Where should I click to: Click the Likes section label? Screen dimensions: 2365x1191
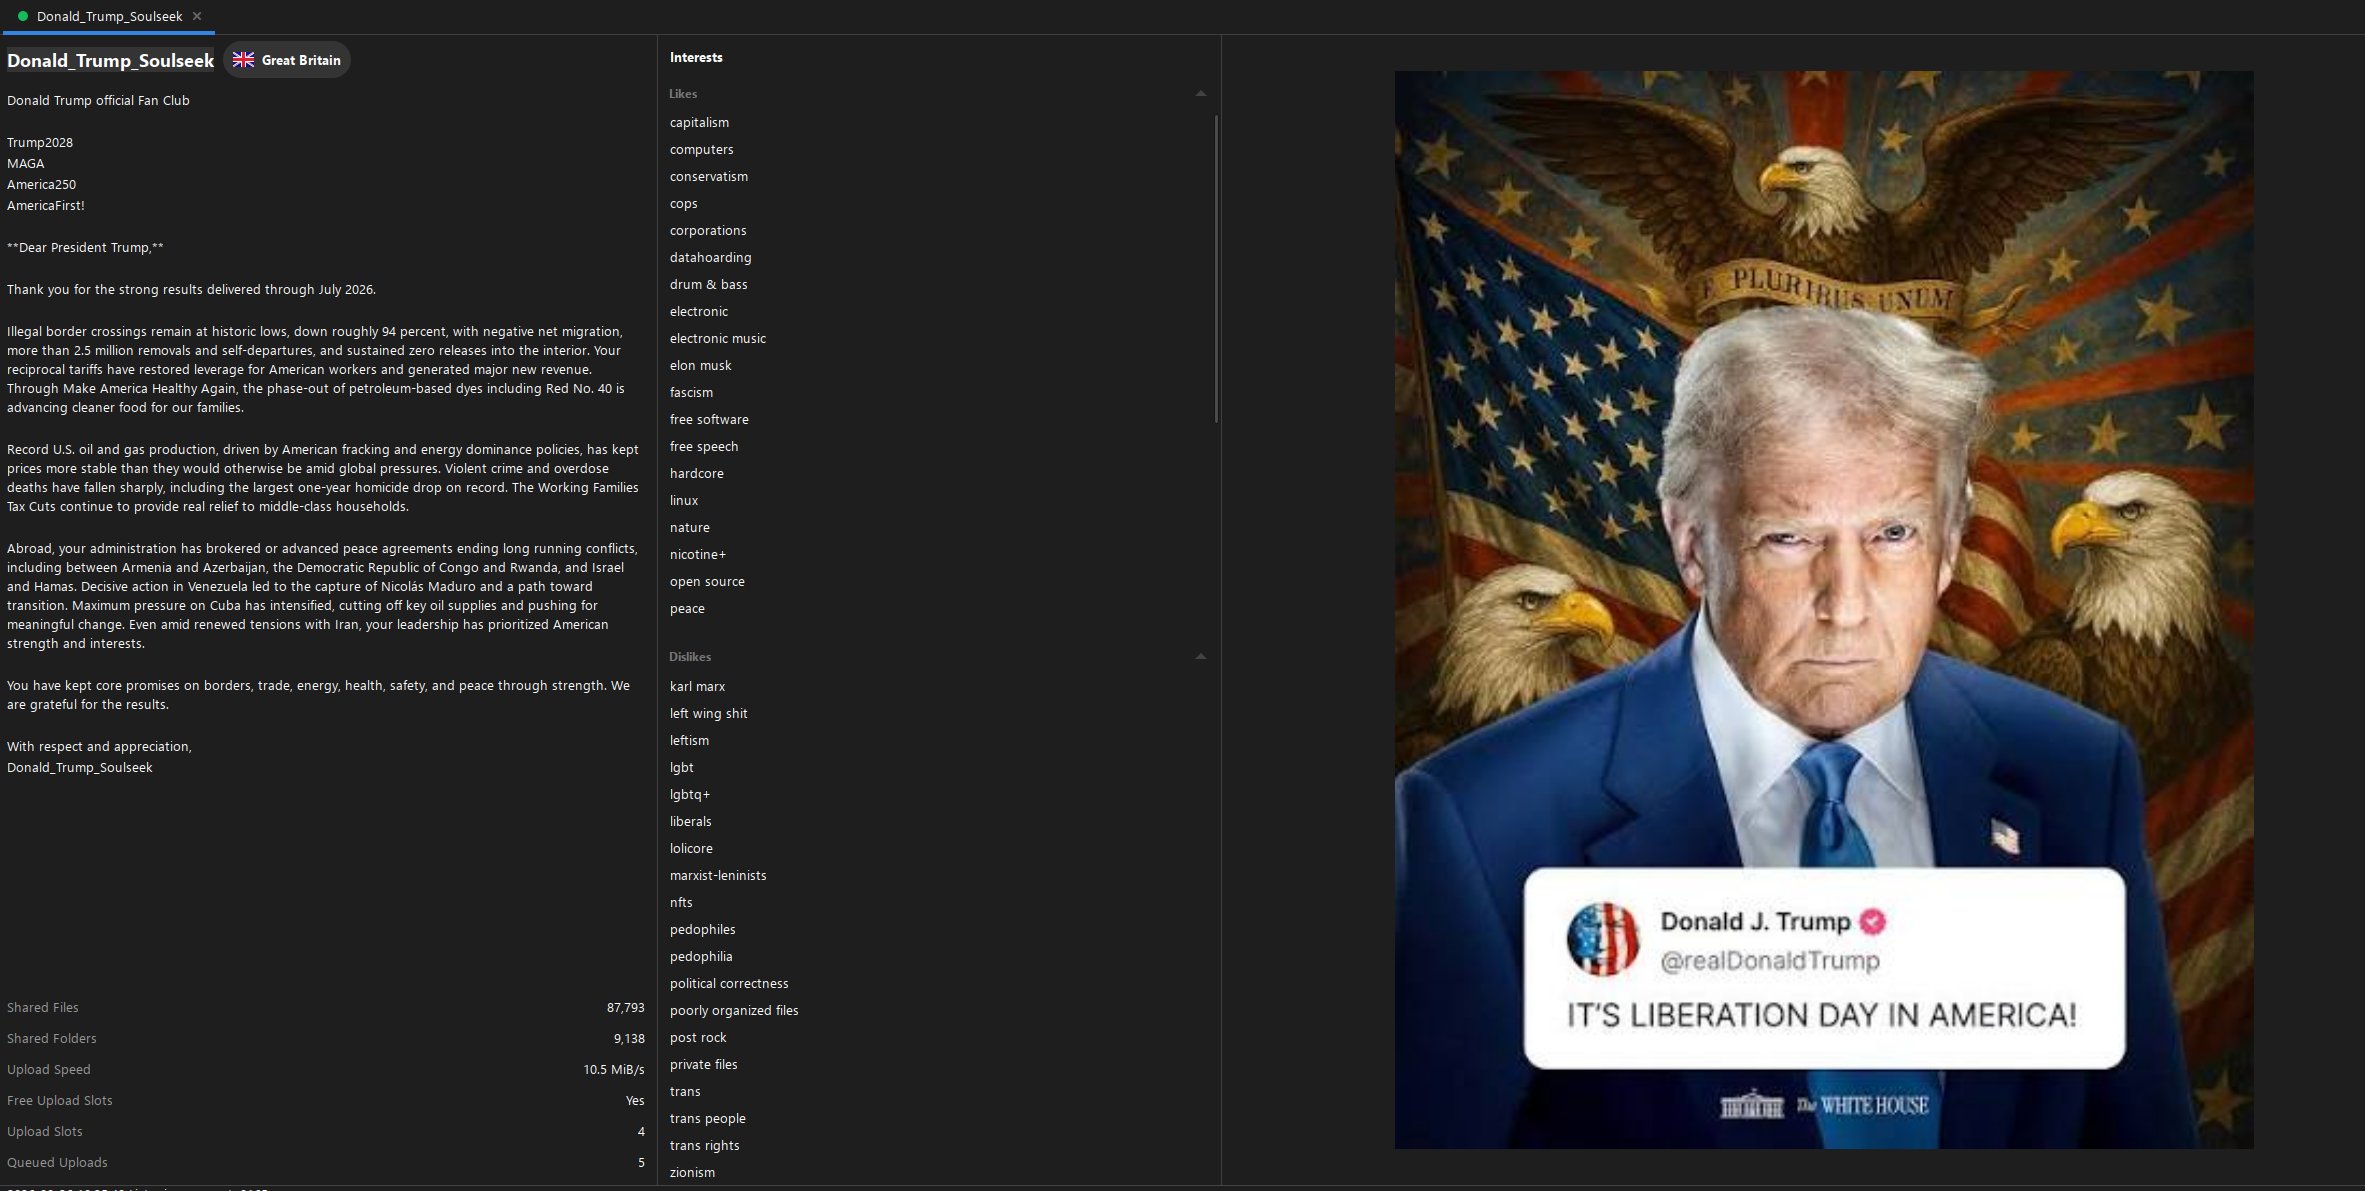[x=683, y=93]
